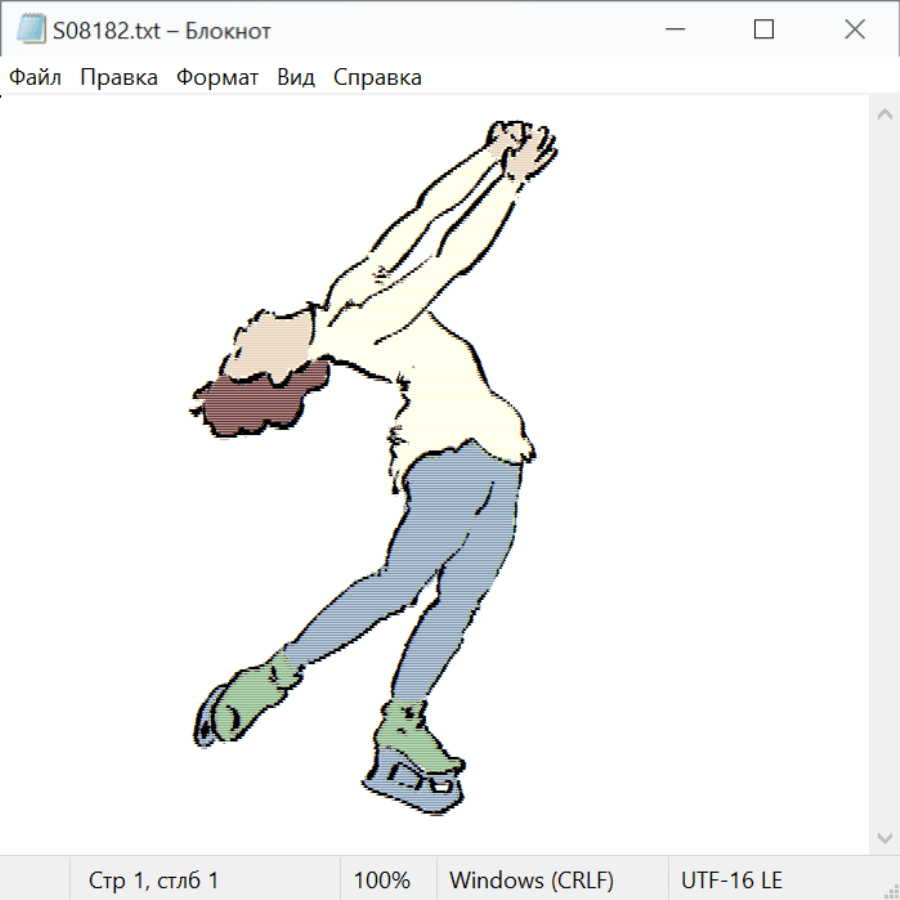
Task: Click the skater's clasped hands in text area
Action: pos(522,145)
